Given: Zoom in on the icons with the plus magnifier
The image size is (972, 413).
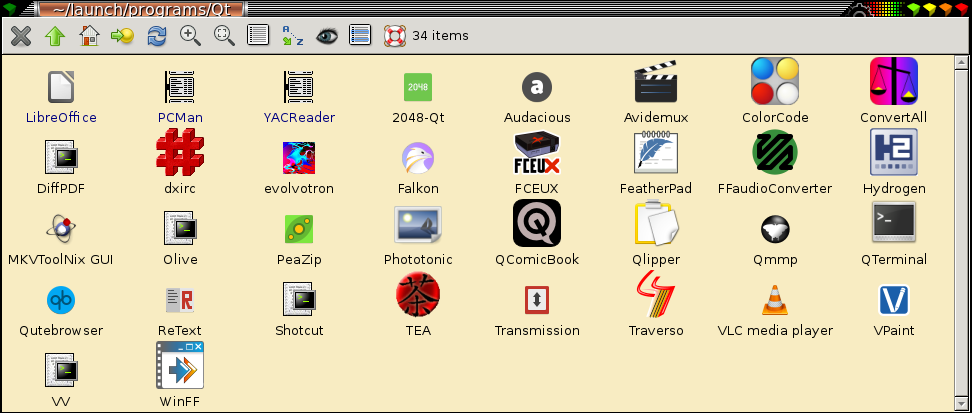Looking at the screenshot, I should [x=190, y=35].
